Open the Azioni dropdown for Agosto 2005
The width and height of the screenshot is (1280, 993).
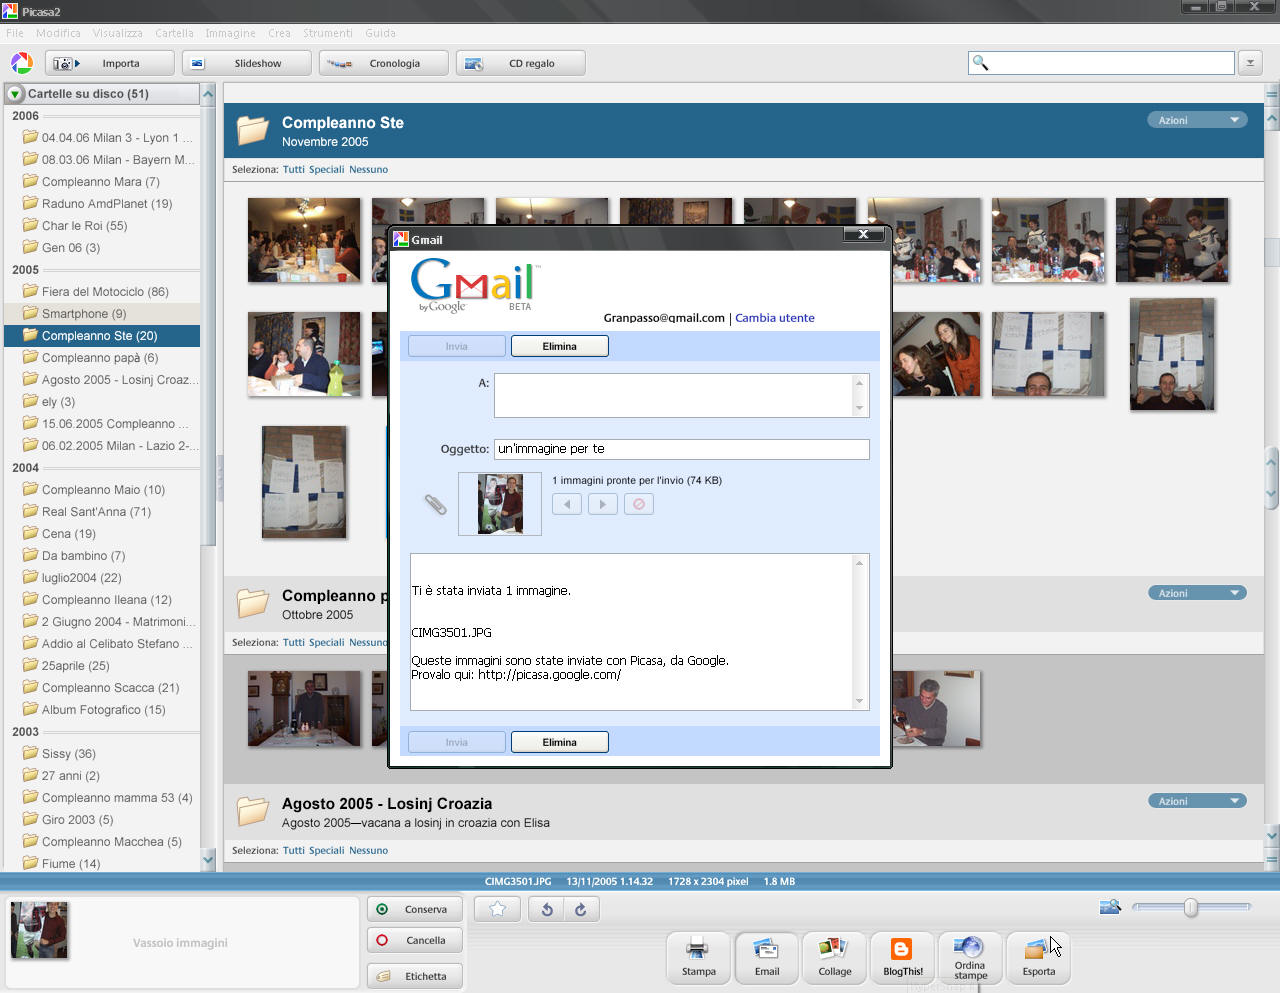(1197, 801)
